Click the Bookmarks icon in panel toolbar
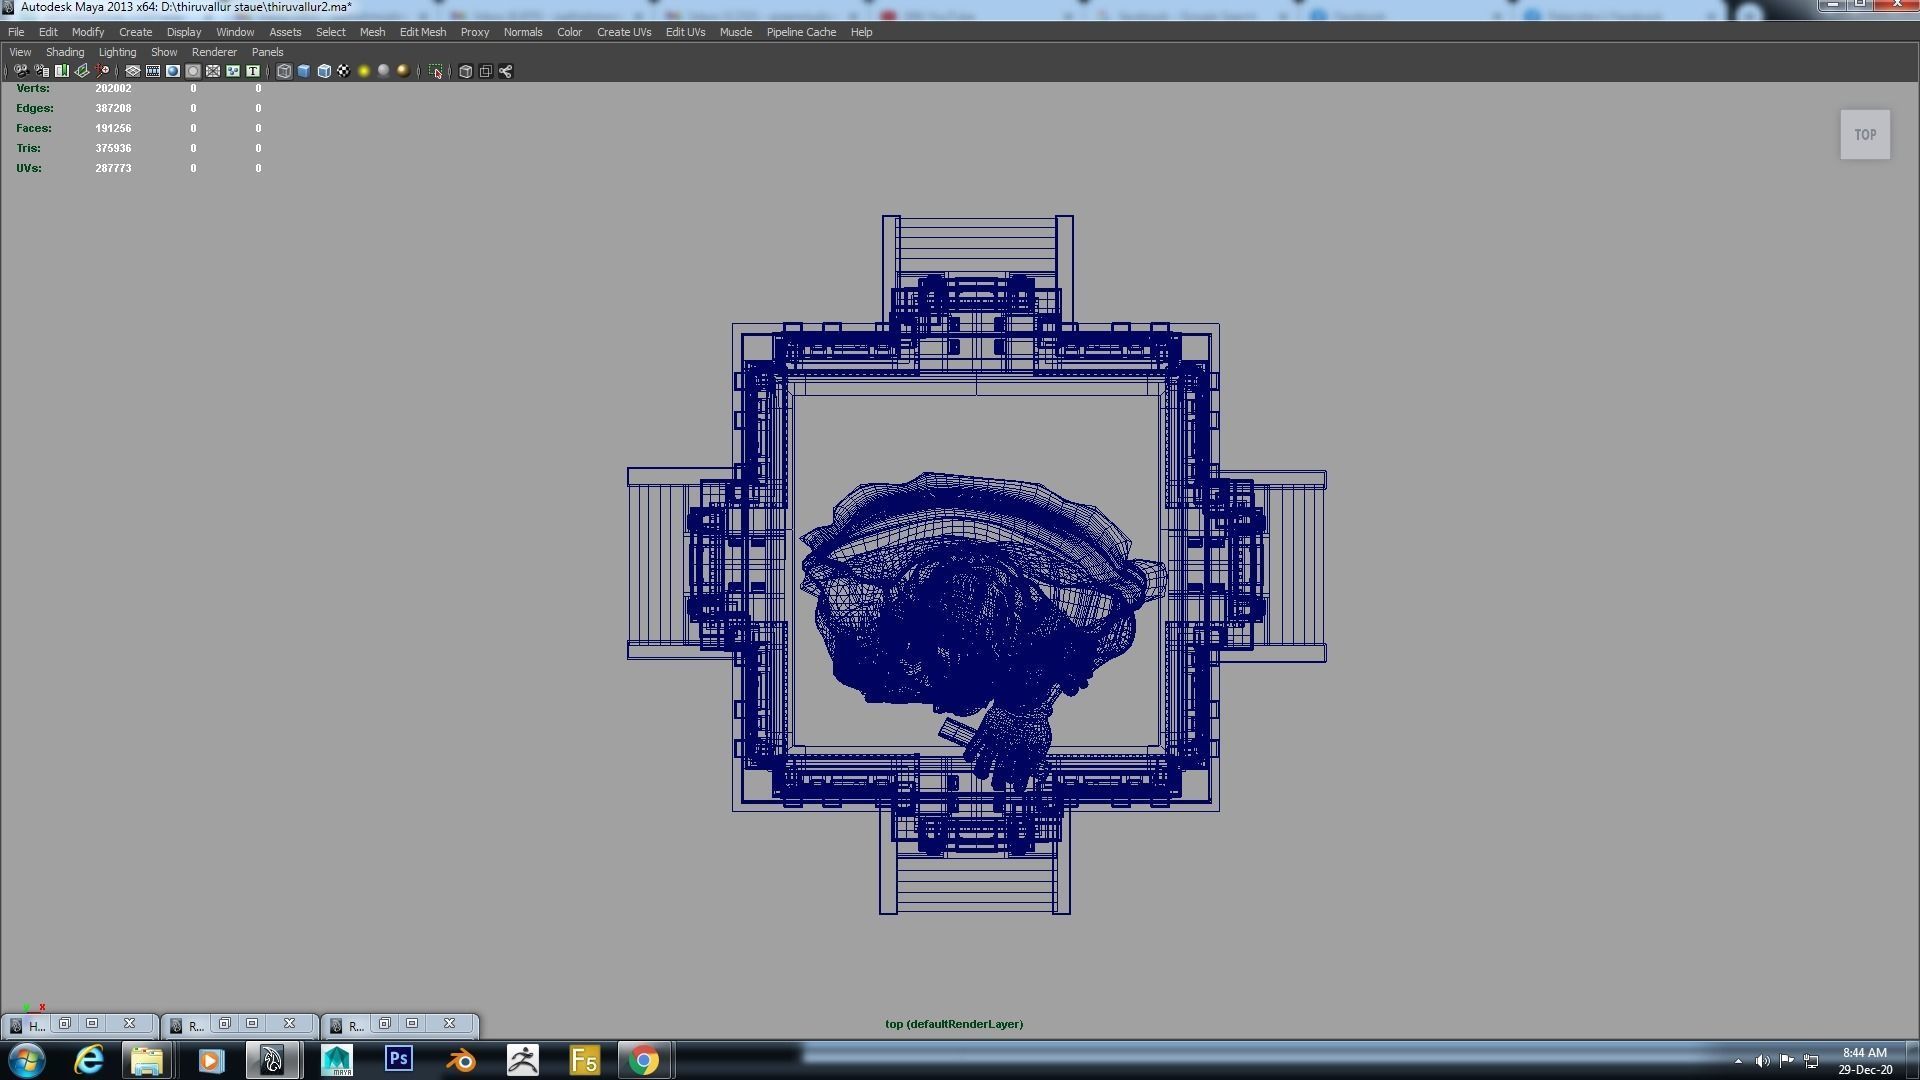This screenshot has width=1920, height=1080. pos(62,71)
